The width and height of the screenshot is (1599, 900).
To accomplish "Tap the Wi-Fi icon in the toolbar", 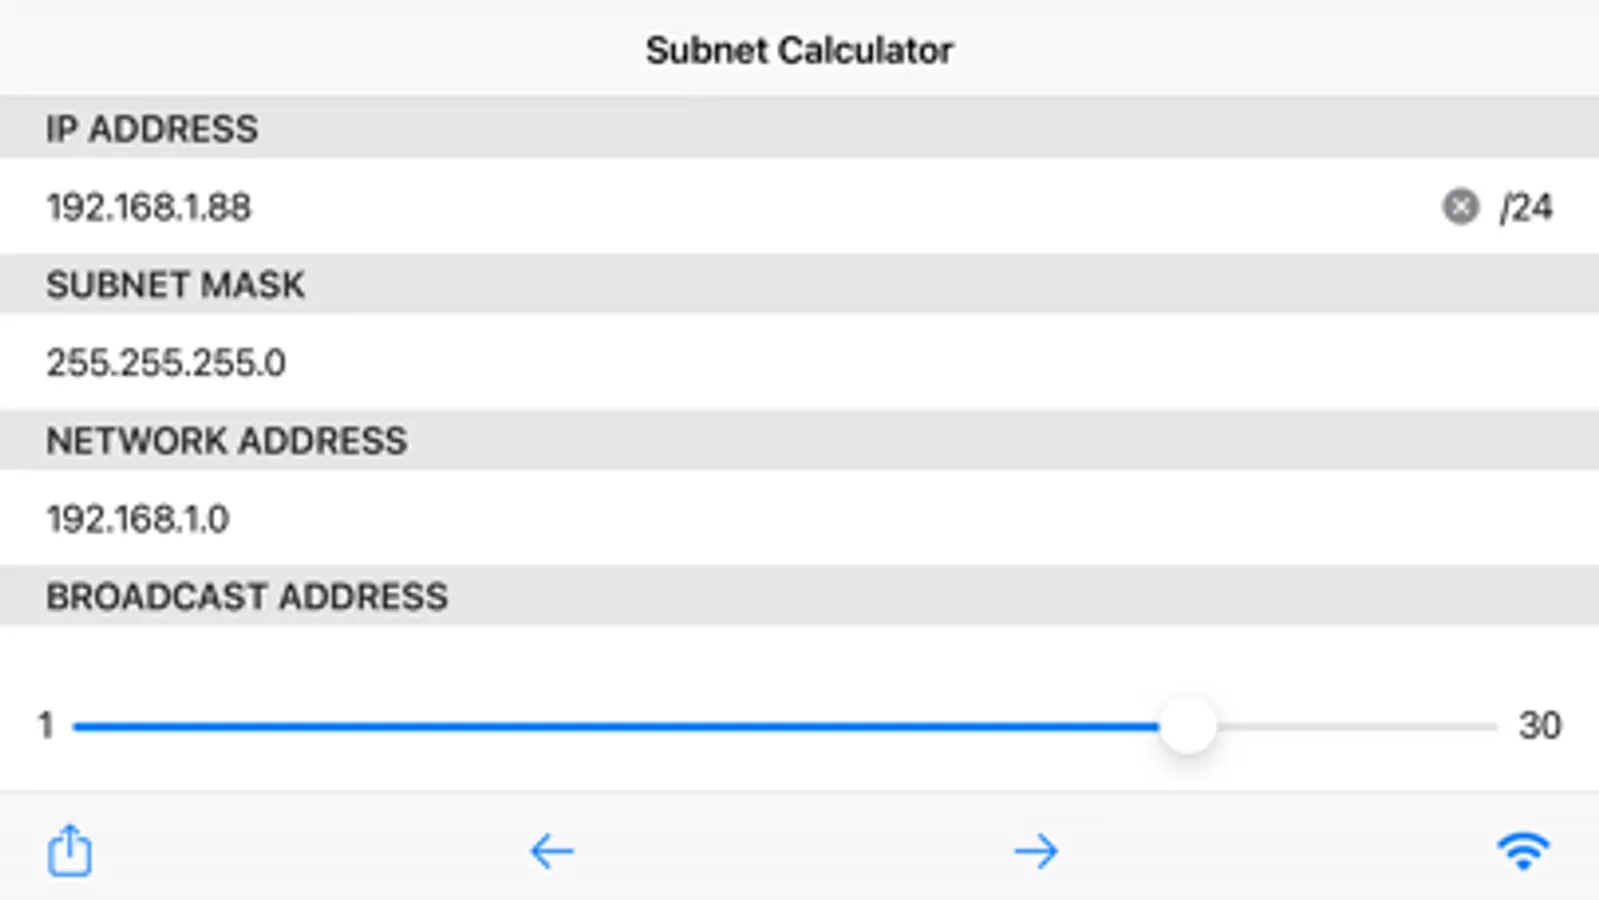I will point(1522,851).
